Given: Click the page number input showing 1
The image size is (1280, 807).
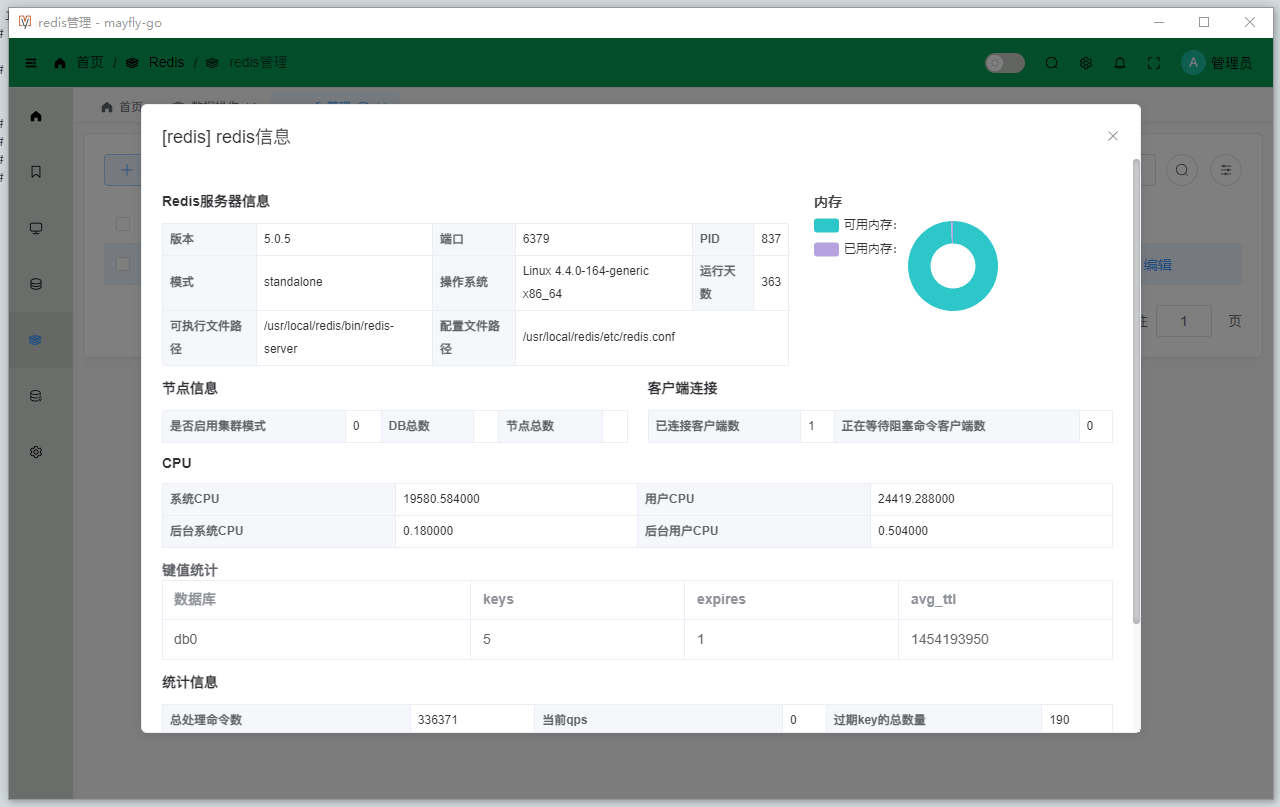Looking at the screenshot, I should tap(1184, 321).
